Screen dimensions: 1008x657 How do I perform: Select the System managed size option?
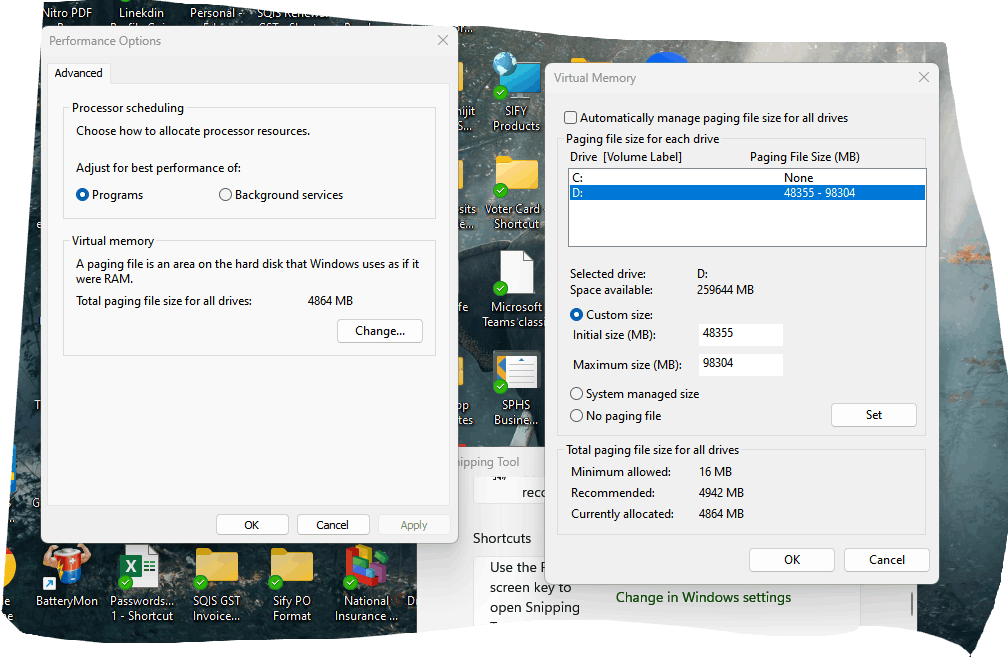[576, 394]
